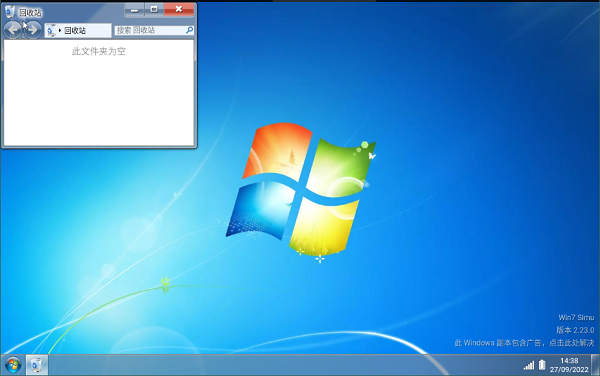Click the 回收站 address bar path
This screenshot has height=376, width=600.
click(78, 30)
